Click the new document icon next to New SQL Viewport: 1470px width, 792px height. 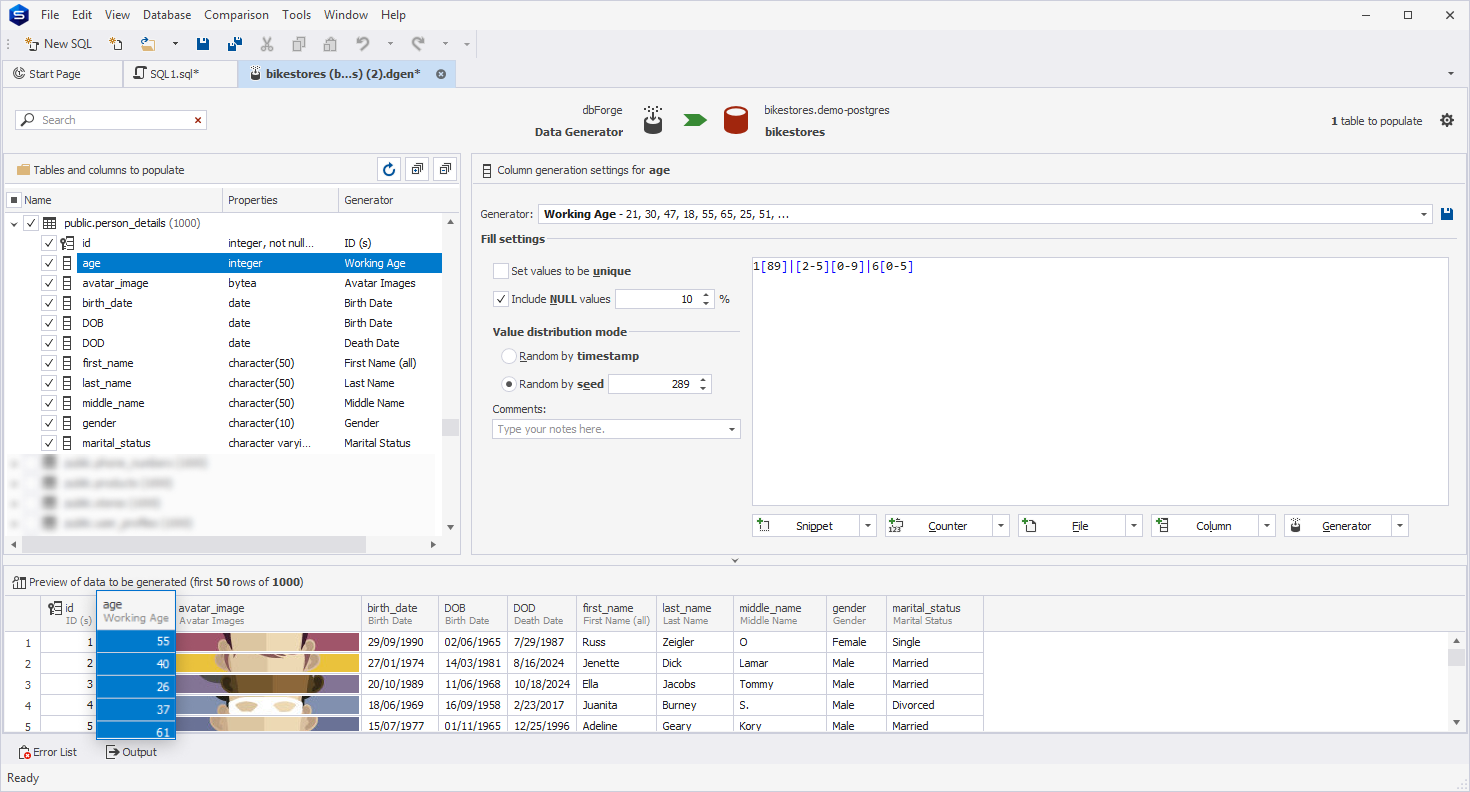116,44
